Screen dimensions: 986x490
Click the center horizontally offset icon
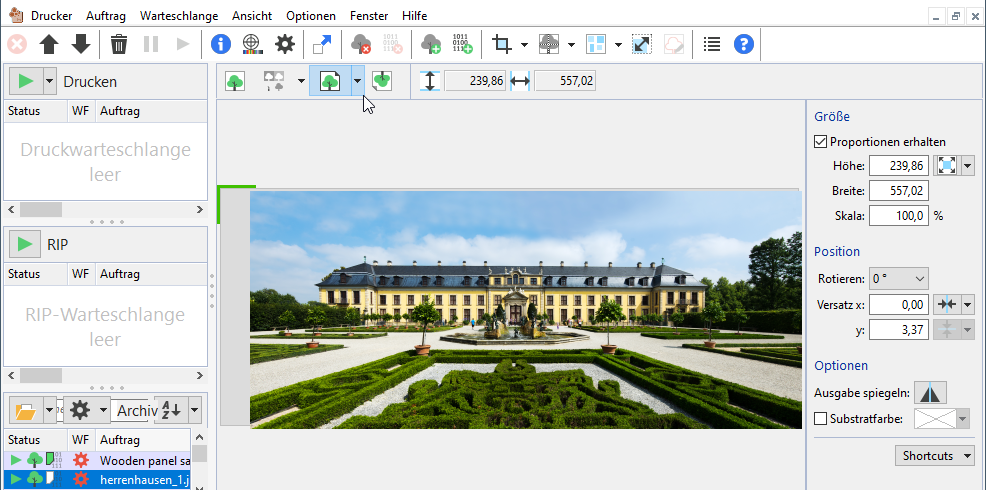(946, 304)
